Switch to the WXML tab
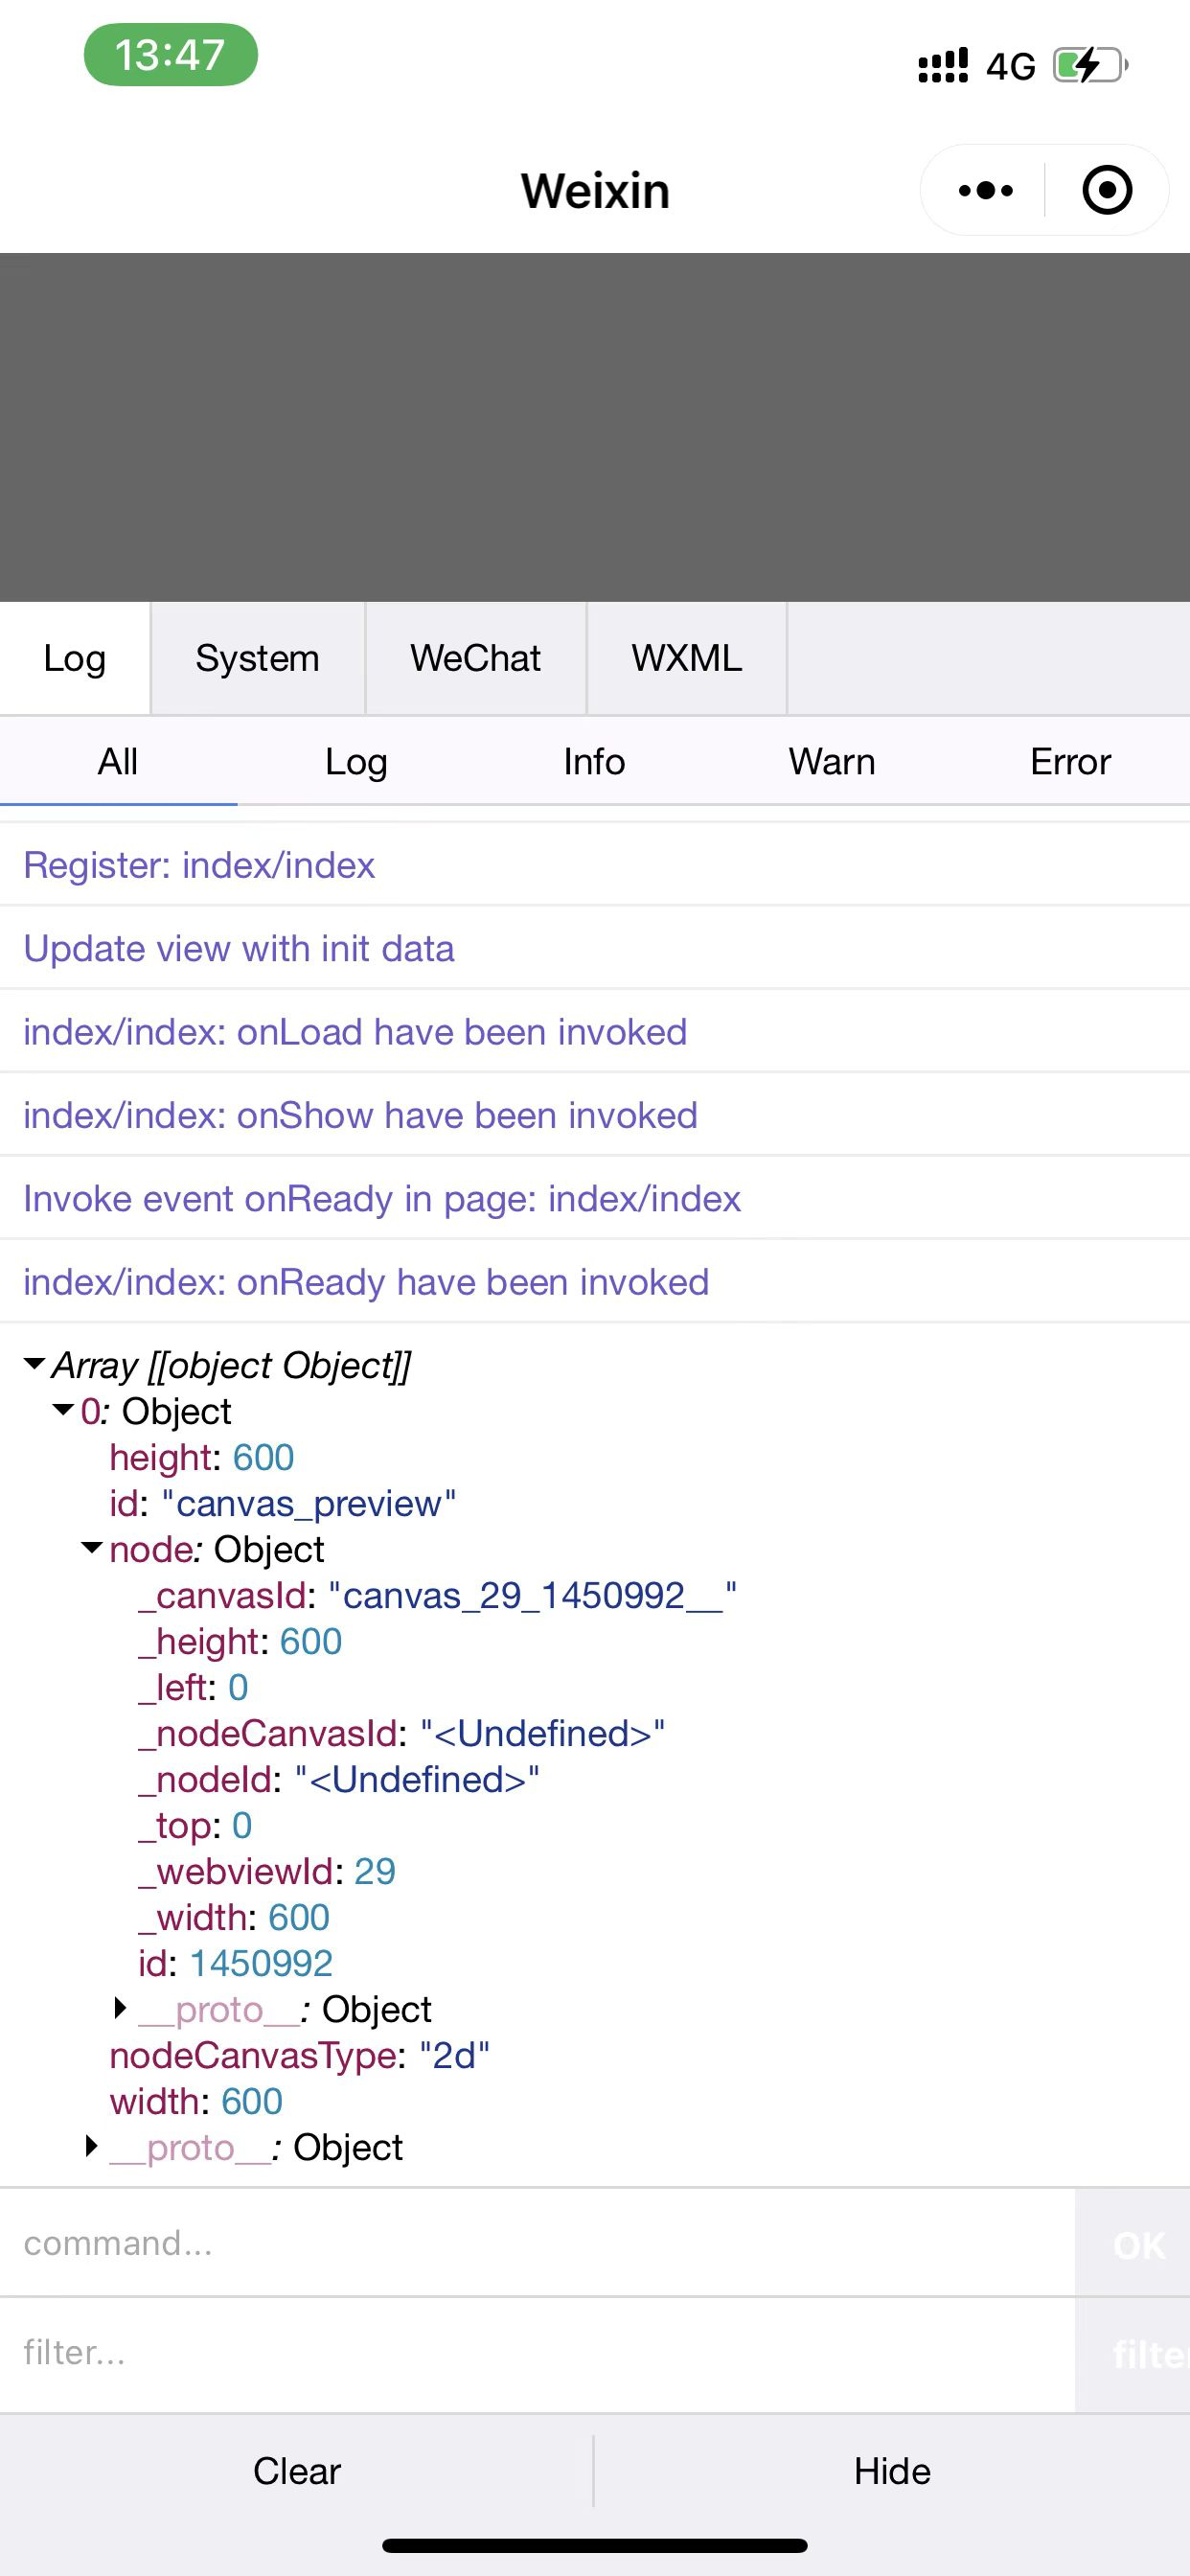1190x2576 pixels. pos(686,658)
